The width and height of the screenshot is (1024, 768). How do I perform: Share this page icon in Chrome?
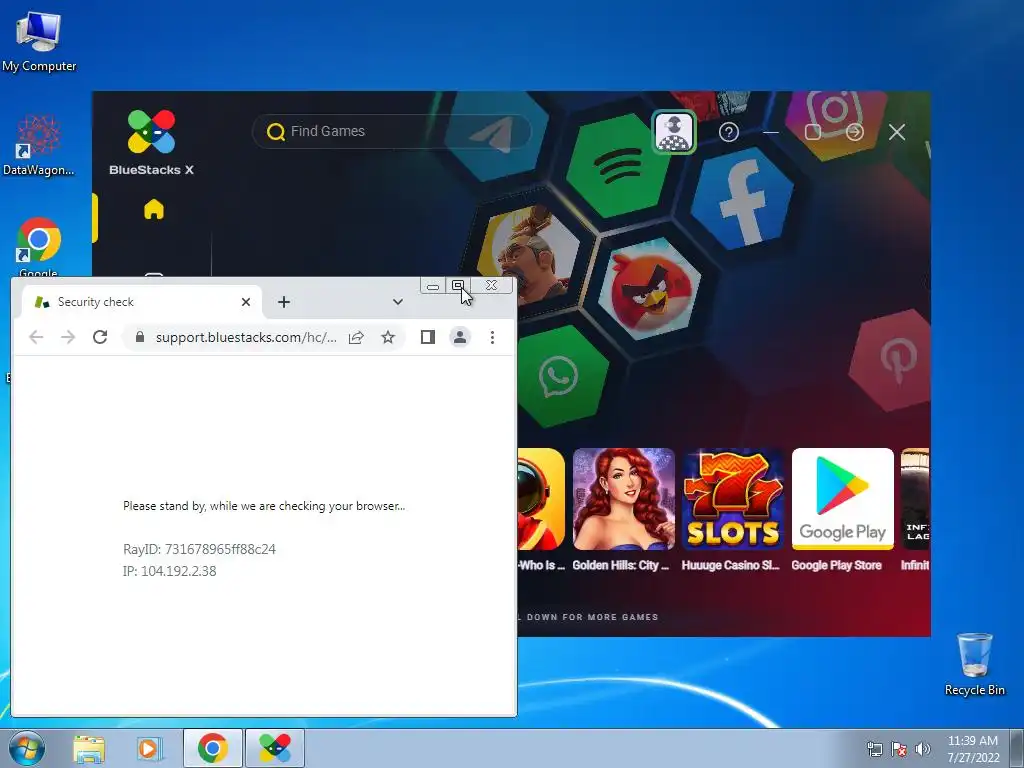(x=356, y=337)
